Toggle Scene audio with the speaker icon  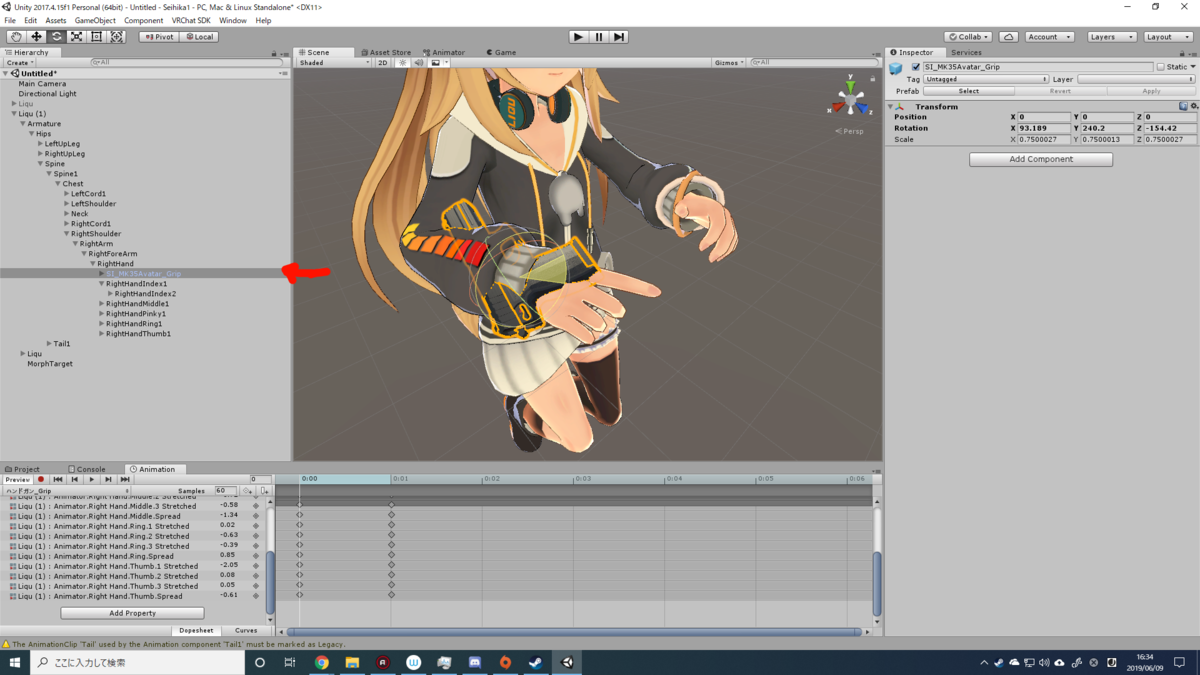pyautogui.click(x=419, y=63)
